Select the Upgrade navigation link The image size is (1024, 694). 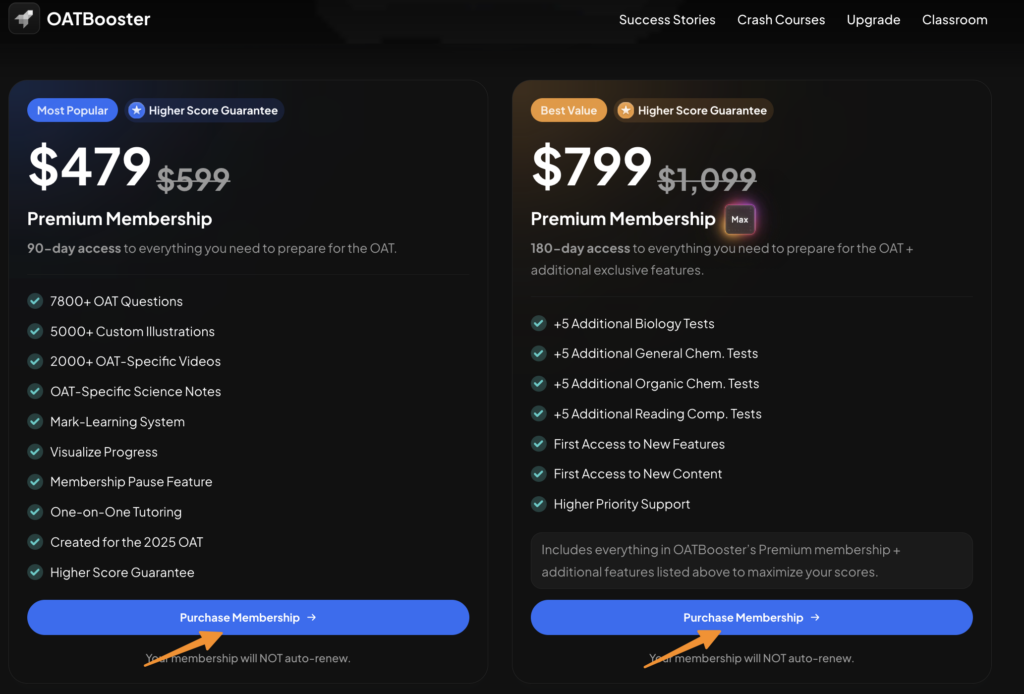(873, 20)
